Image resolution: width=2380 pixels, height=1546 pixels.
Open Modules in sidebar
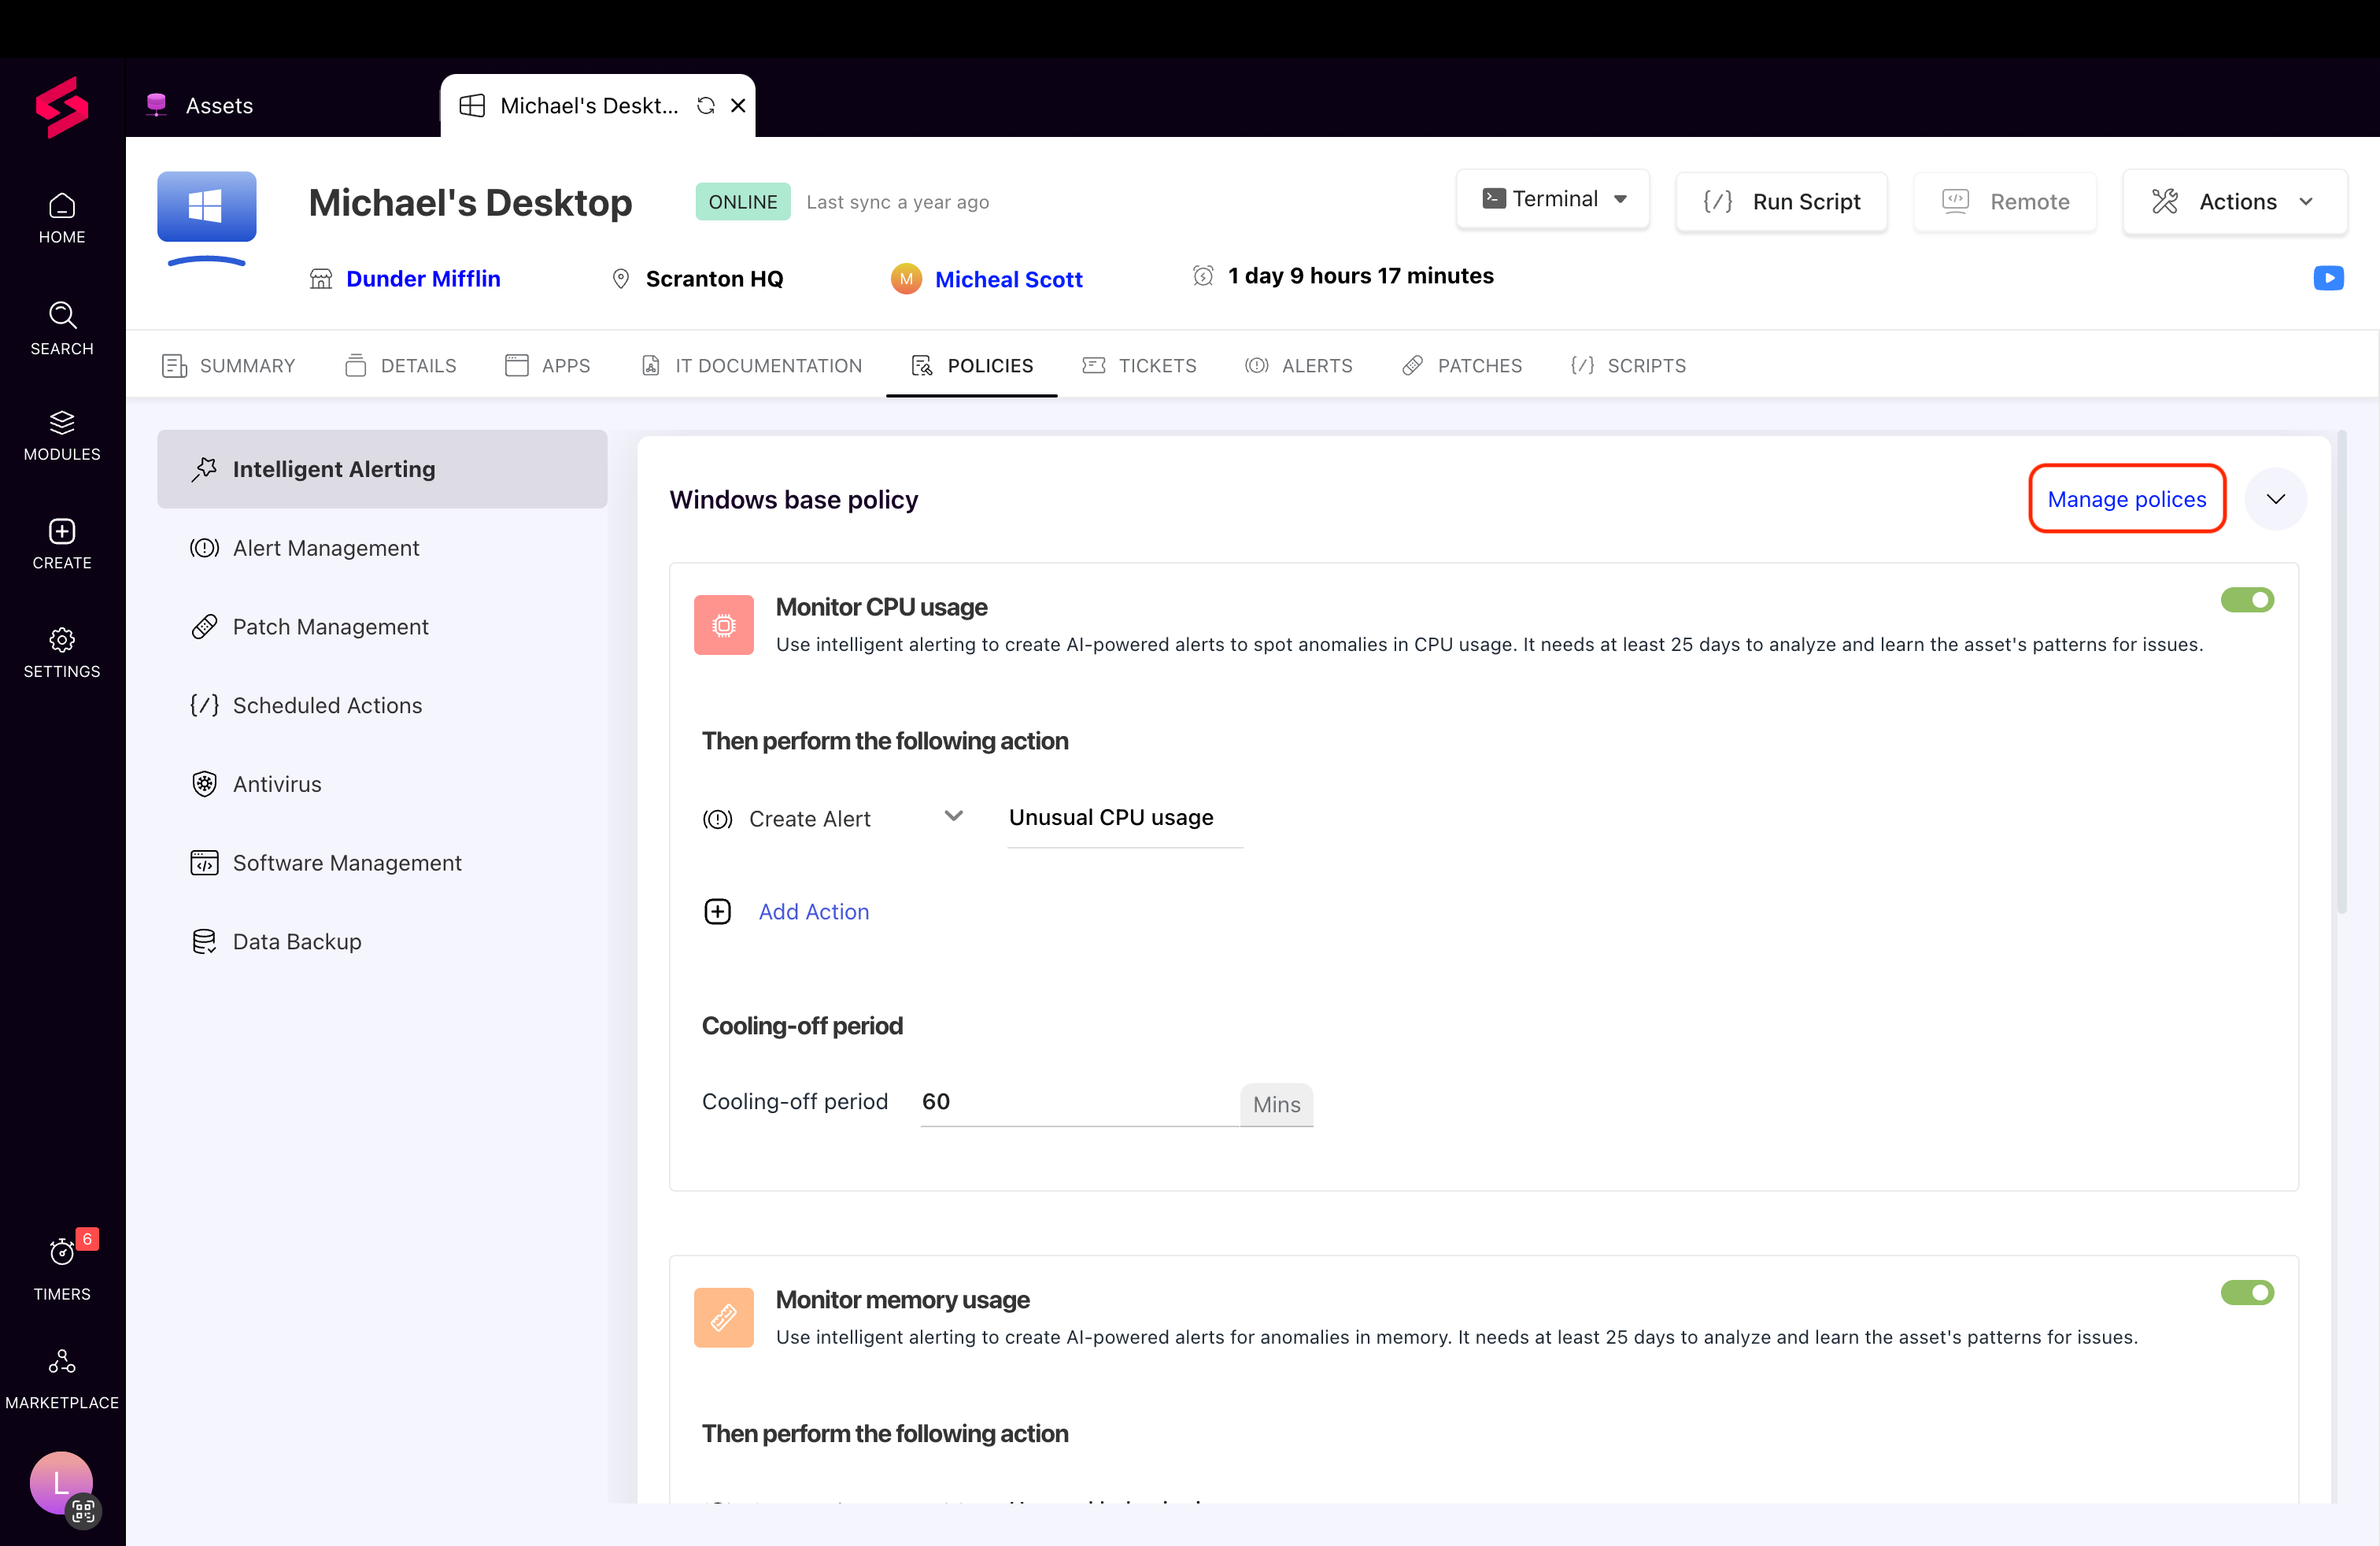(x=62, y=436)
